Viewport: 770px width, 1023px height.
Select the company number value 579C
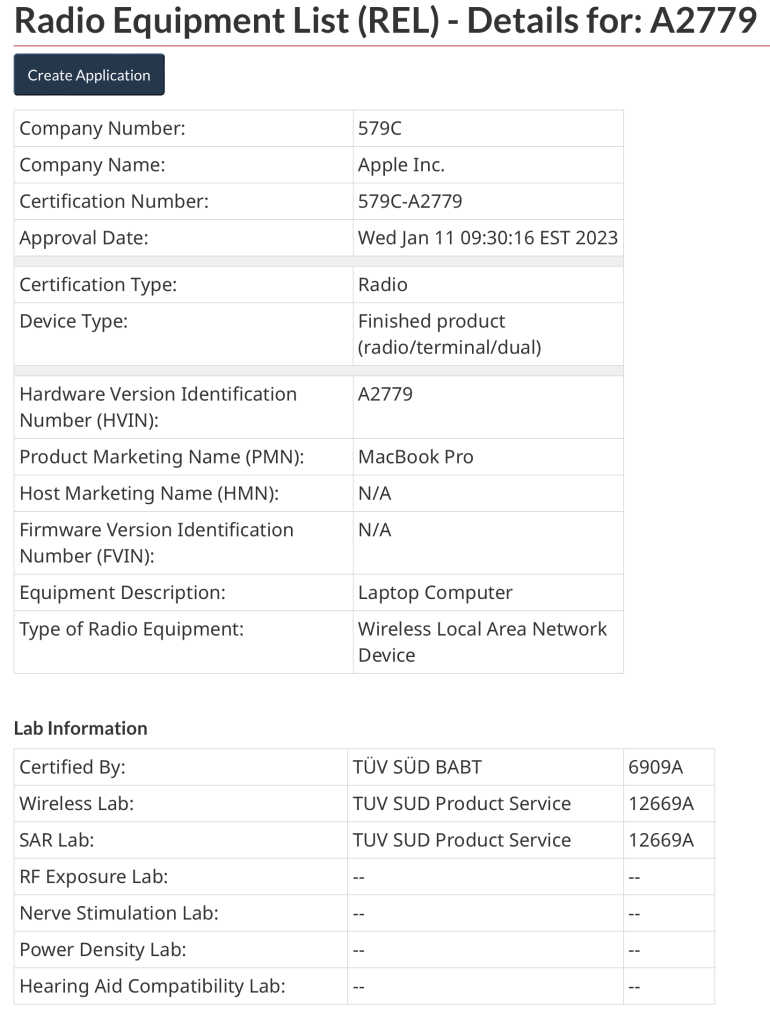tap(380, 128)
